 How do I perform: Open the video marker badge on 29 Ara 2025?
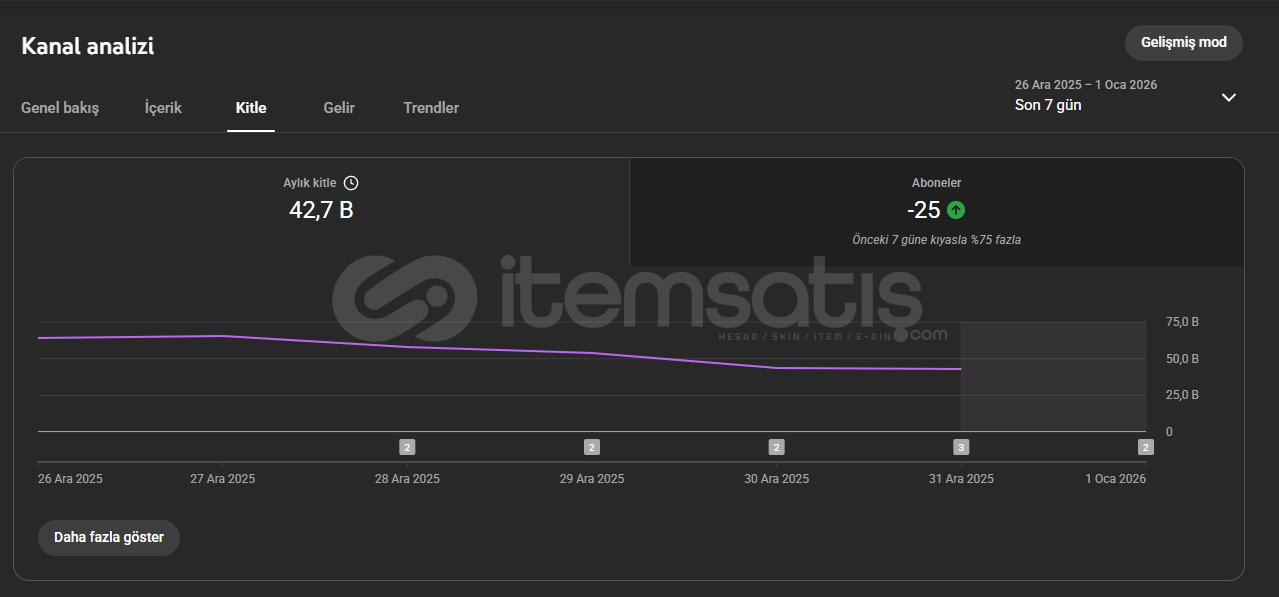(592, 447)
